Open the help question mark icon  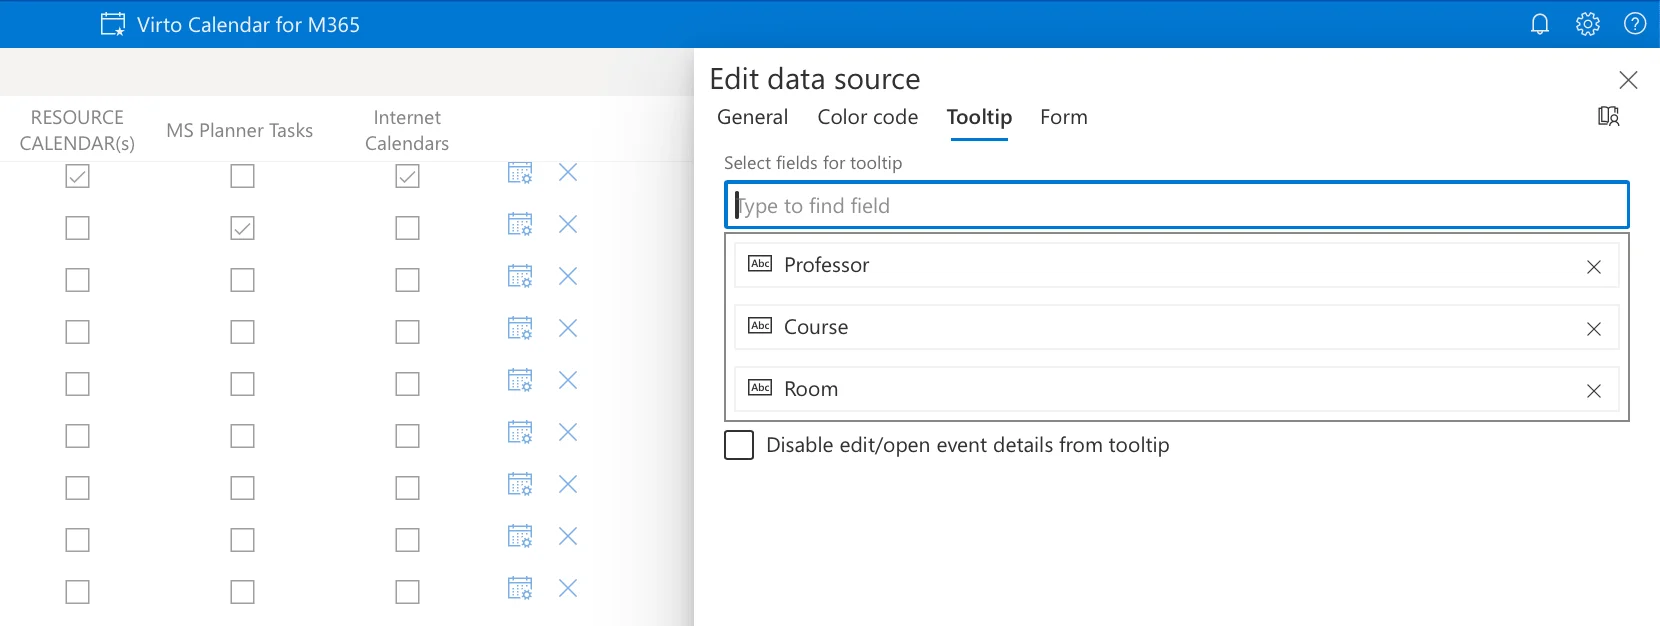(x=1635, y=24)
